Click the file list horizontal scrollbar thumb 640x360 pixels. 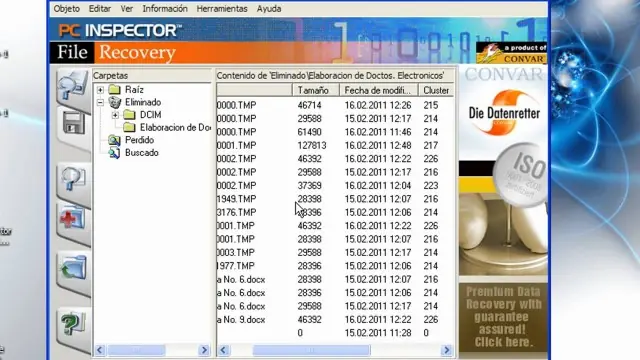(x=311, y=350)
